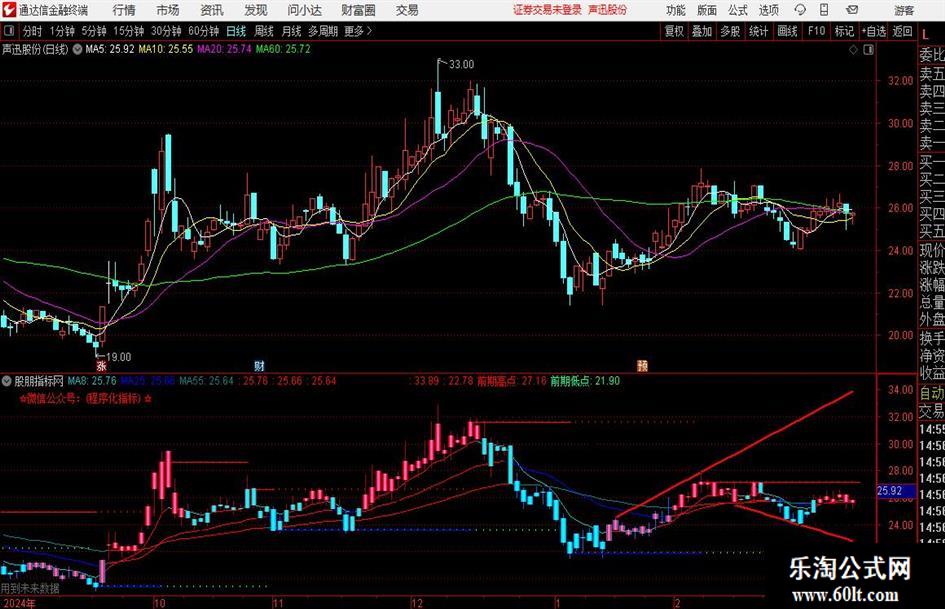Click the 用到未来数据 warning text
The width and height of the screenshot is (945, 609).
(x=30, y=588)
